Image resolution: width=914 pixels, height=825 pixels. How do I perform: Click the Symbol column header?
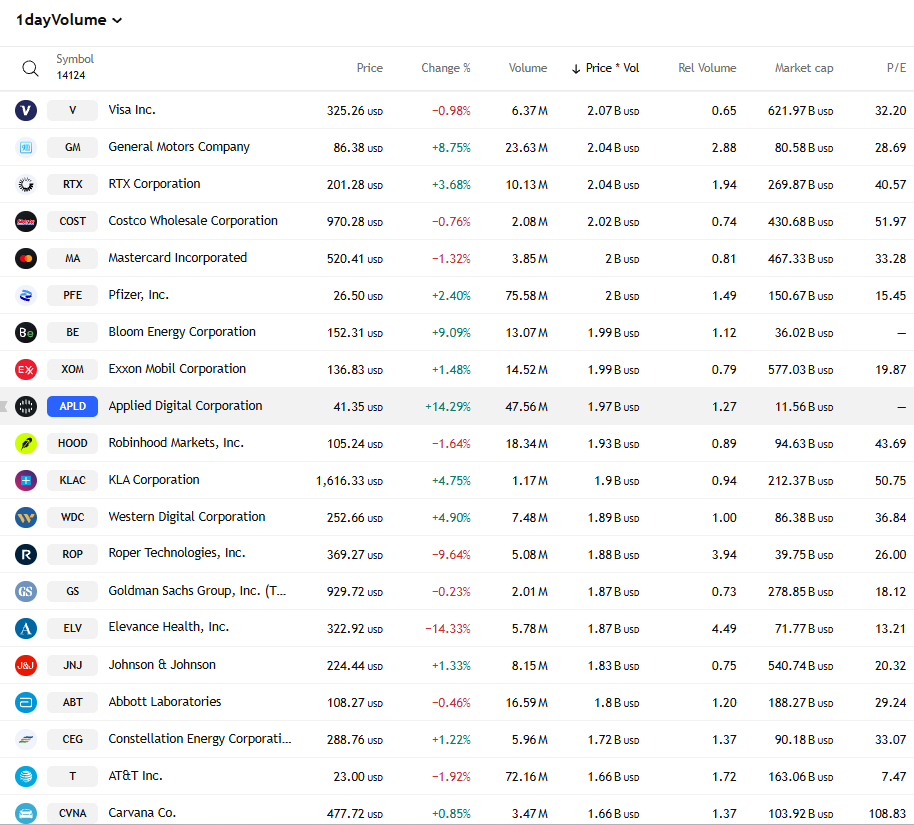point(75,59)
